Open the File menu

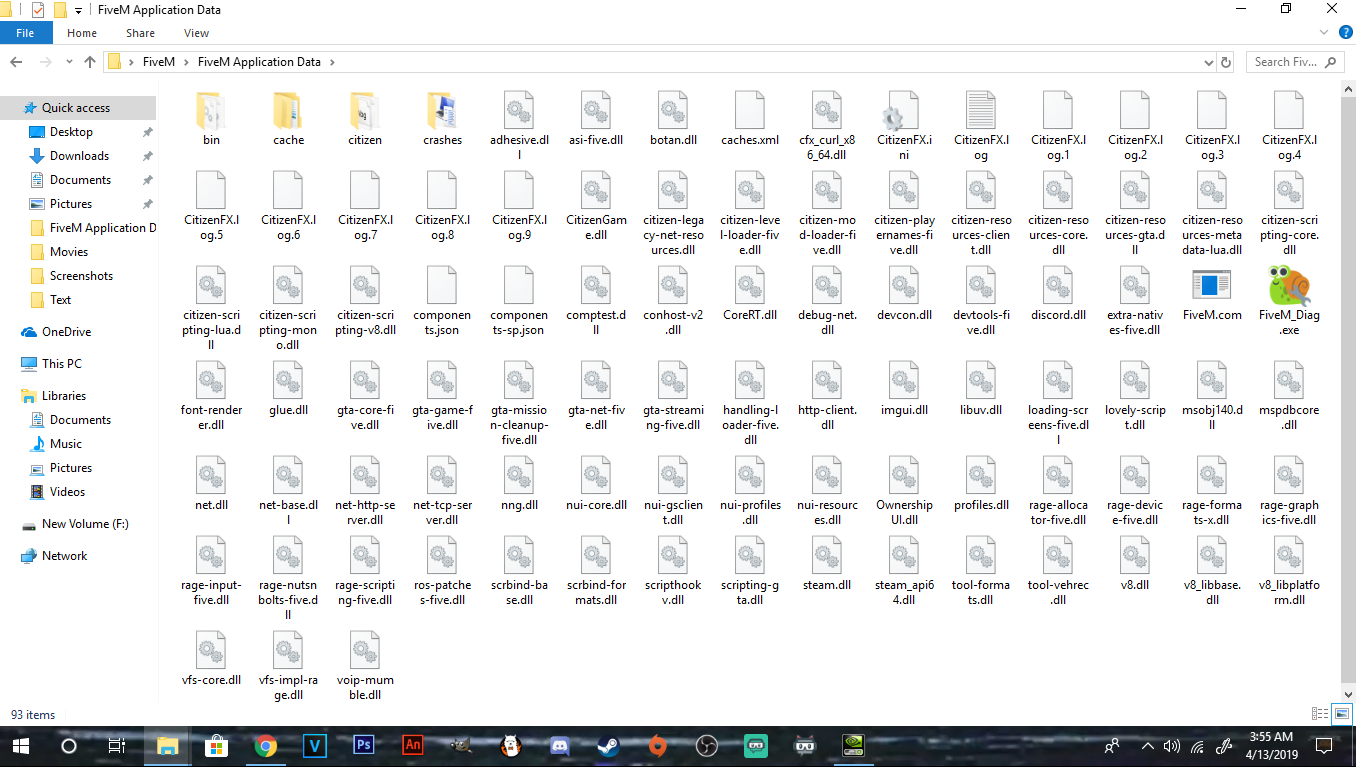point(25,33)
